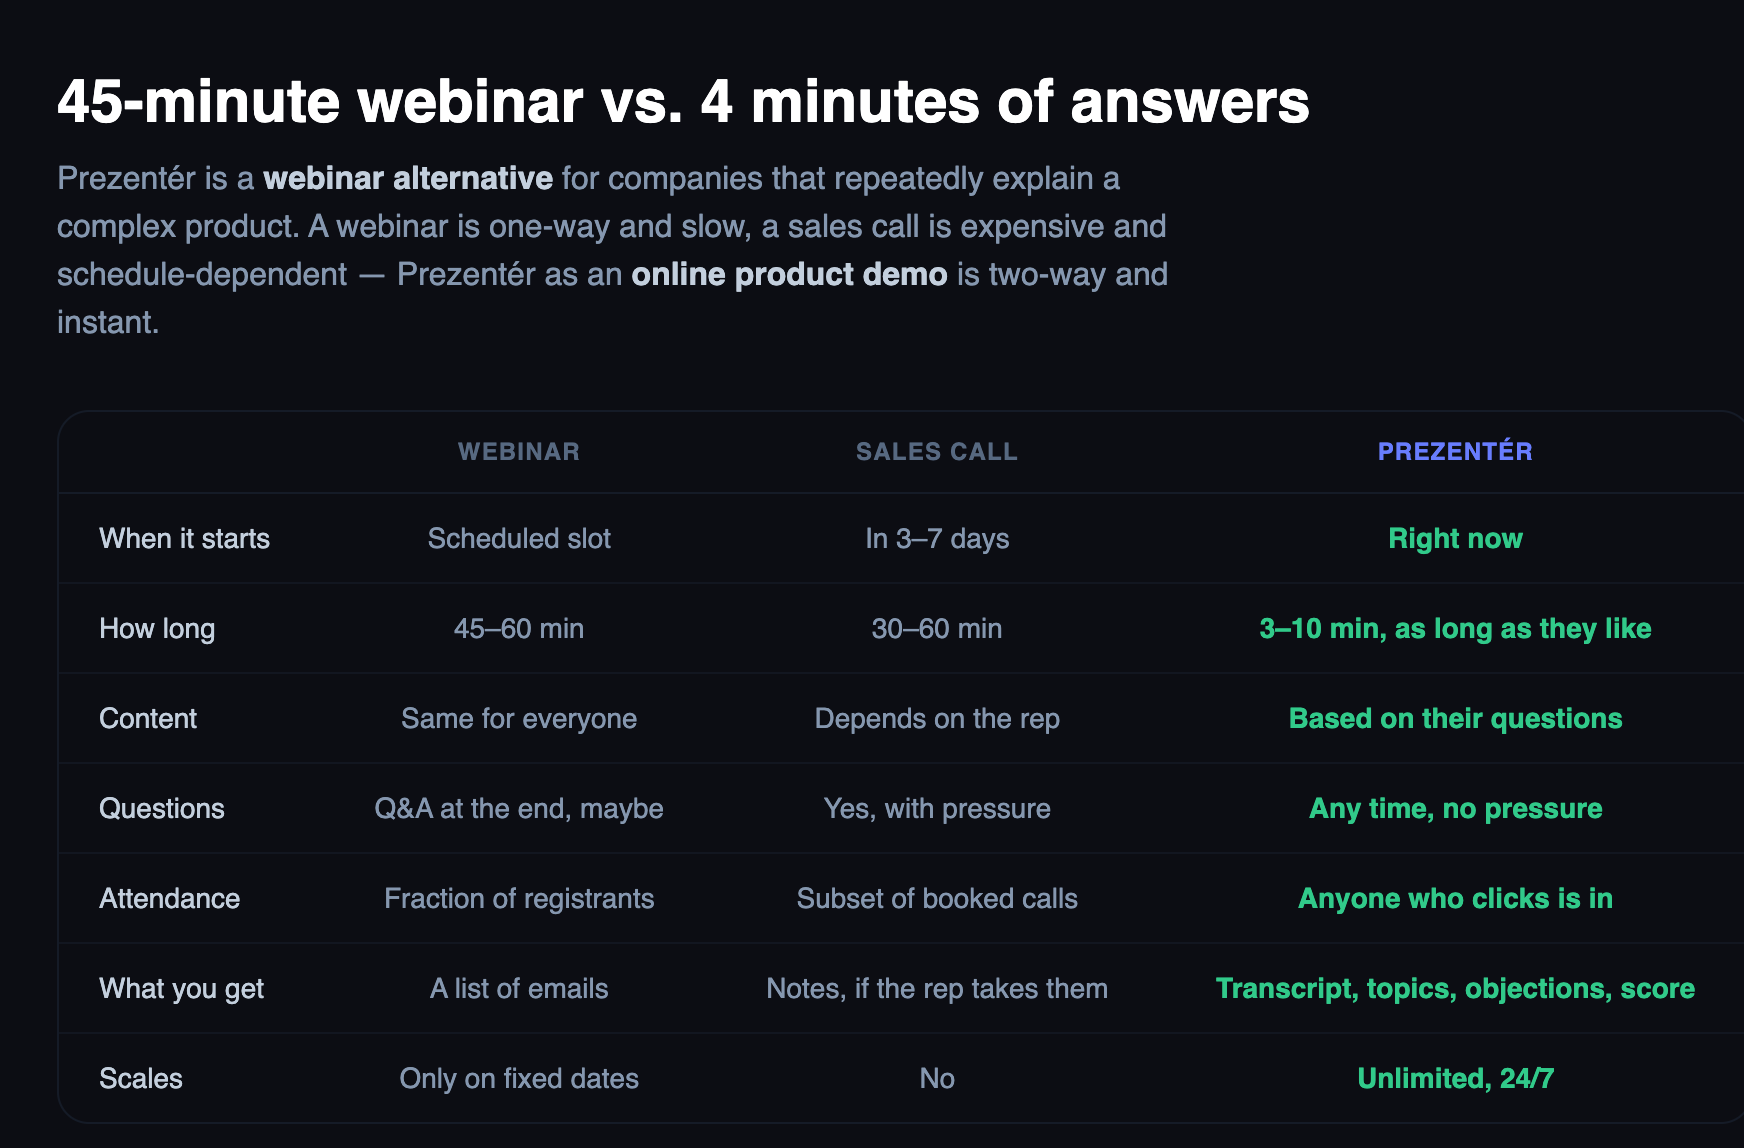Click the 'Scheduled slot' cell
The width and height of the screenshot is (1744, 1148).
519,538
